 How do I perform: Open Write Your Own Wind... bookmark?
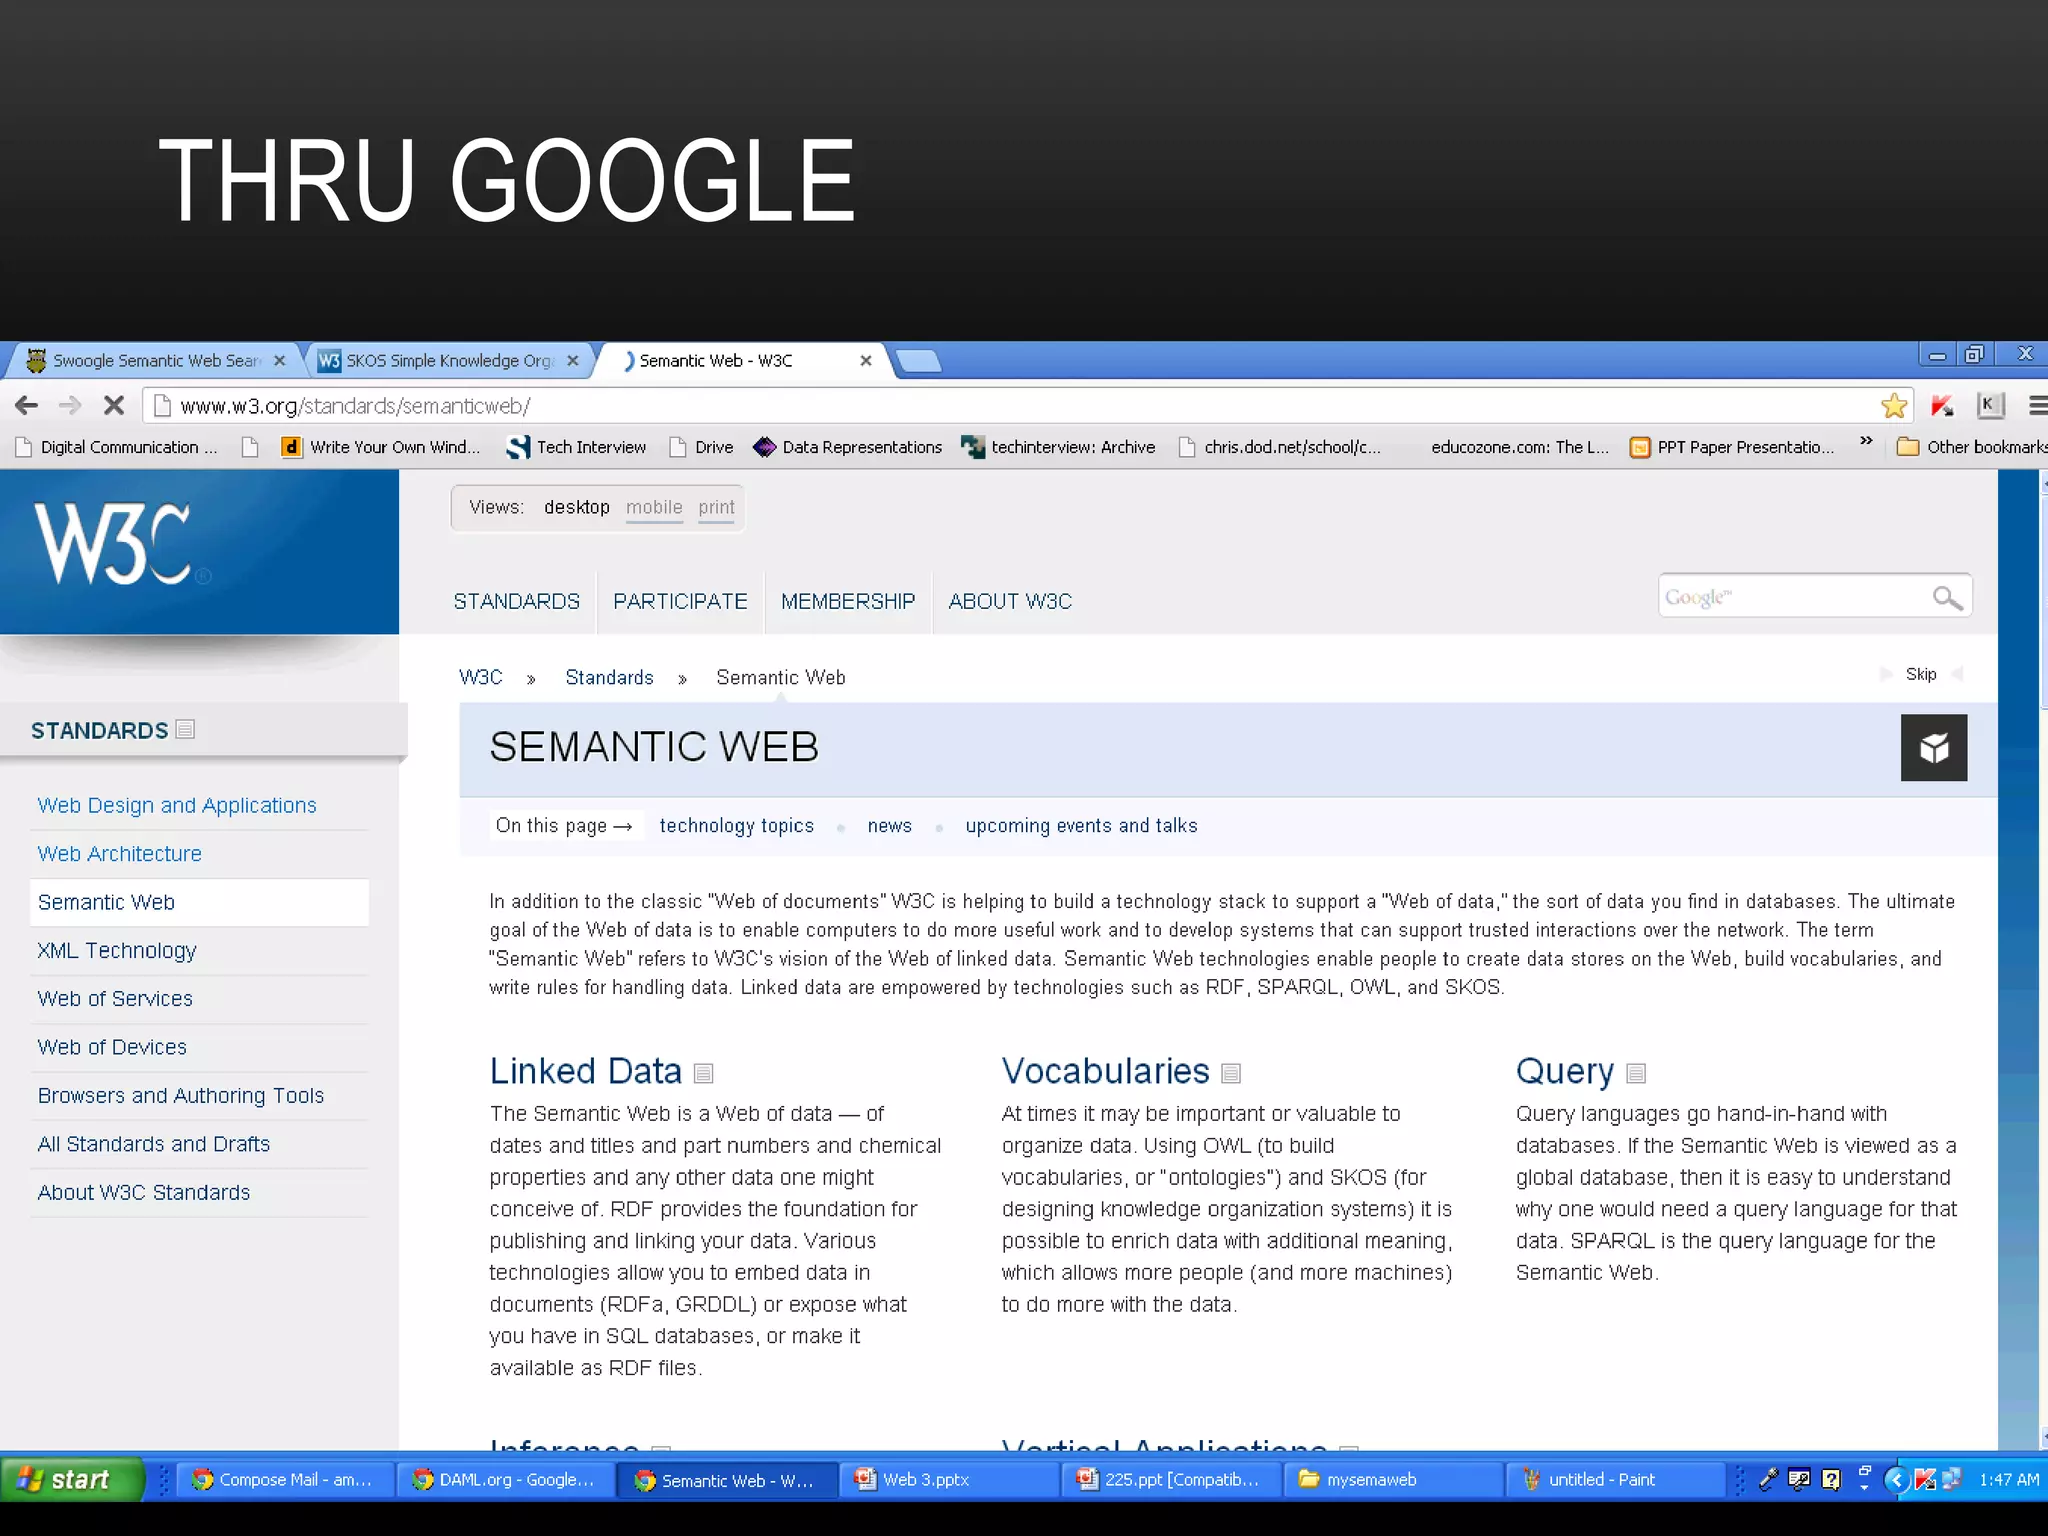click(381, 447)
